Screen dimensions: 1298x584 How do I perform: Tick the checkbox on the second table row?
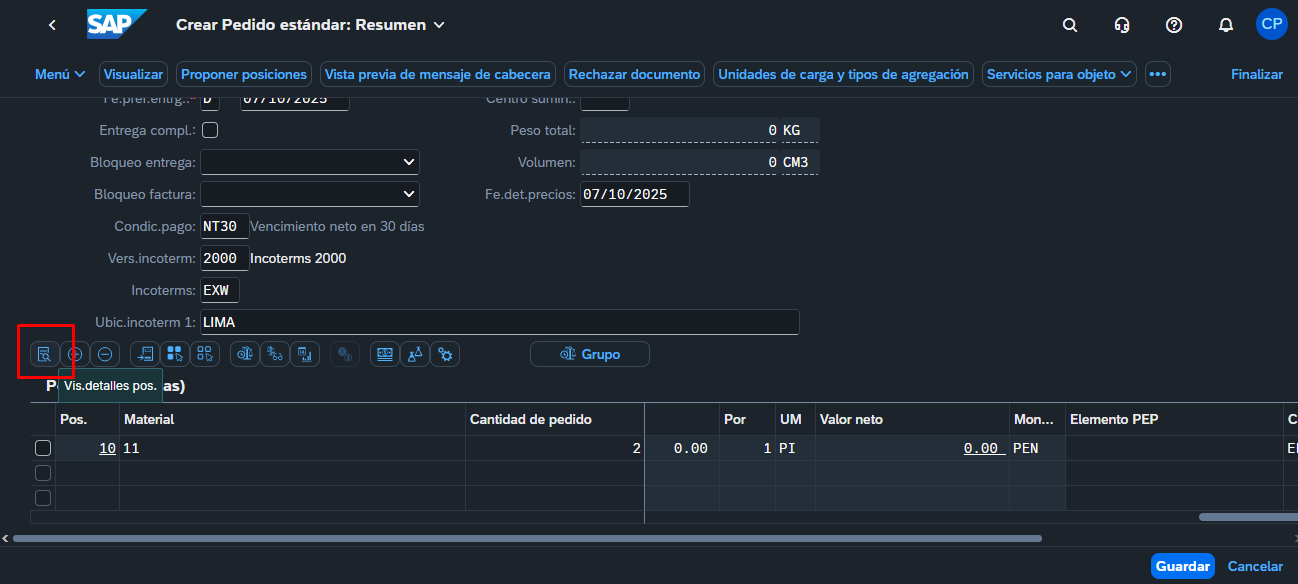coord(43,473)
